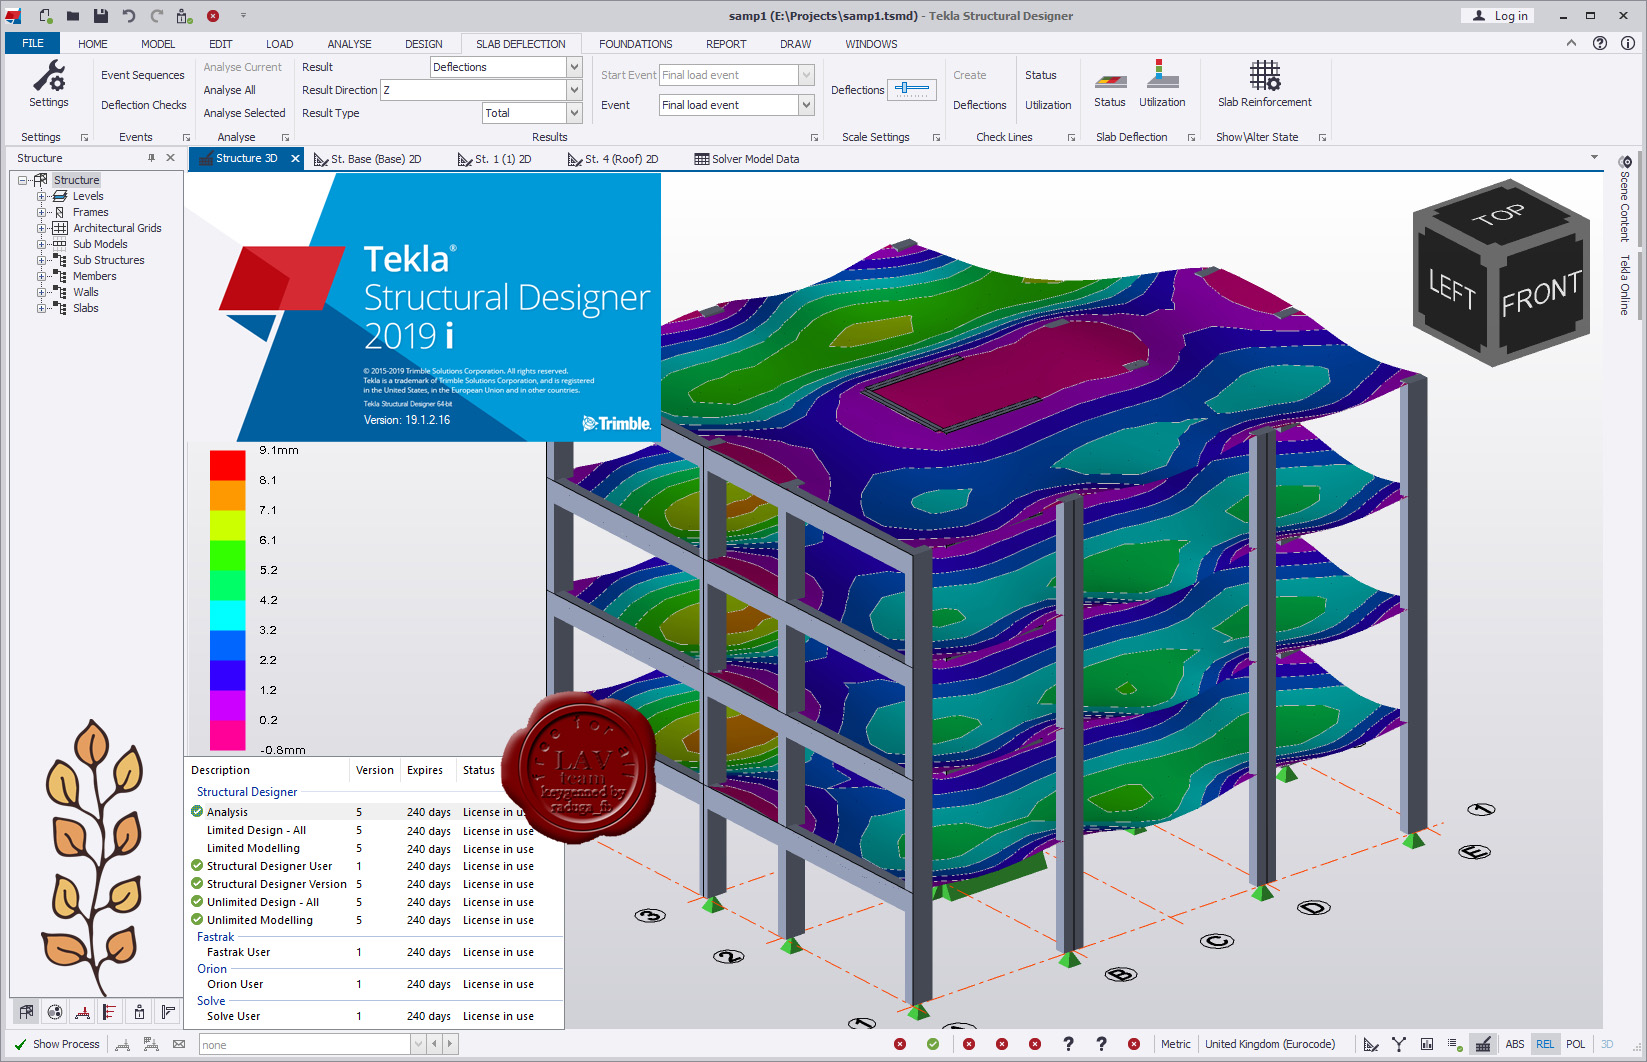
Task: Click check lines Deflections button
Action: pyautogui.click(x=979, y=105)
